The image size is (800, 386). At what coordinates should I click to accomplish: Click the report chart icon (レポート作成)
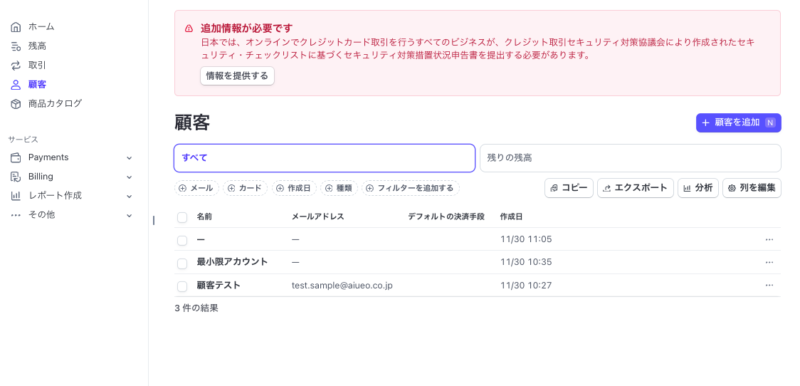tap(16, 196)
